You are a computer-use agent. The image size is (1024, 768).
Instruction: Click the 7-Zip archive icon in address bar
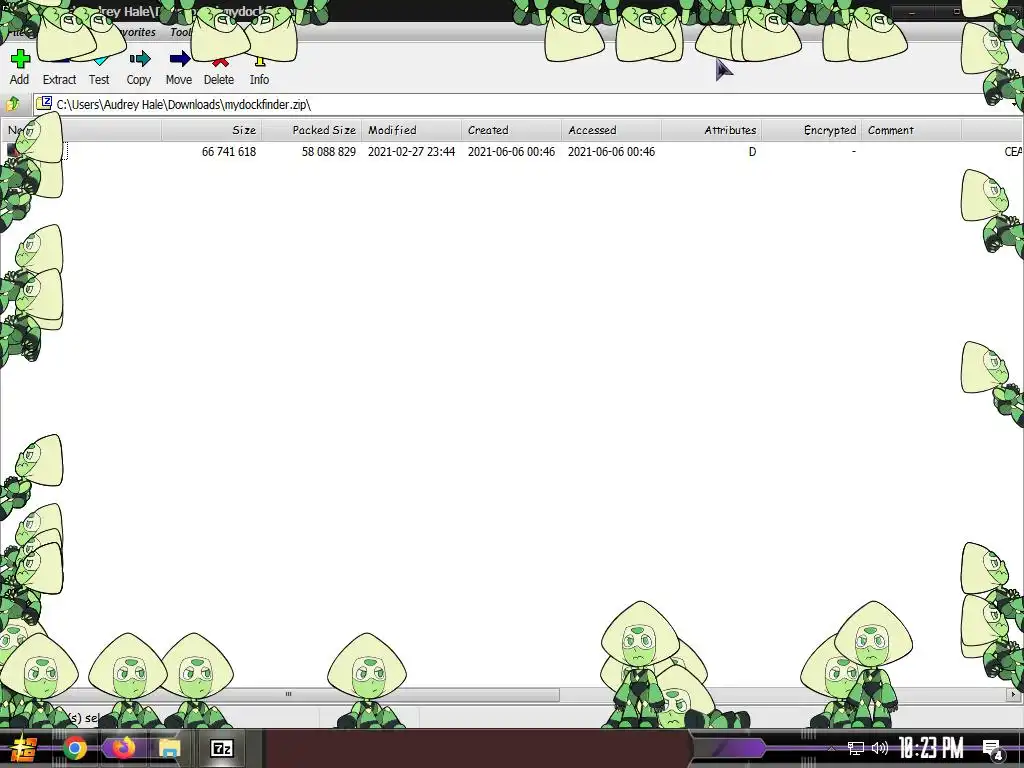pos(44,103)
